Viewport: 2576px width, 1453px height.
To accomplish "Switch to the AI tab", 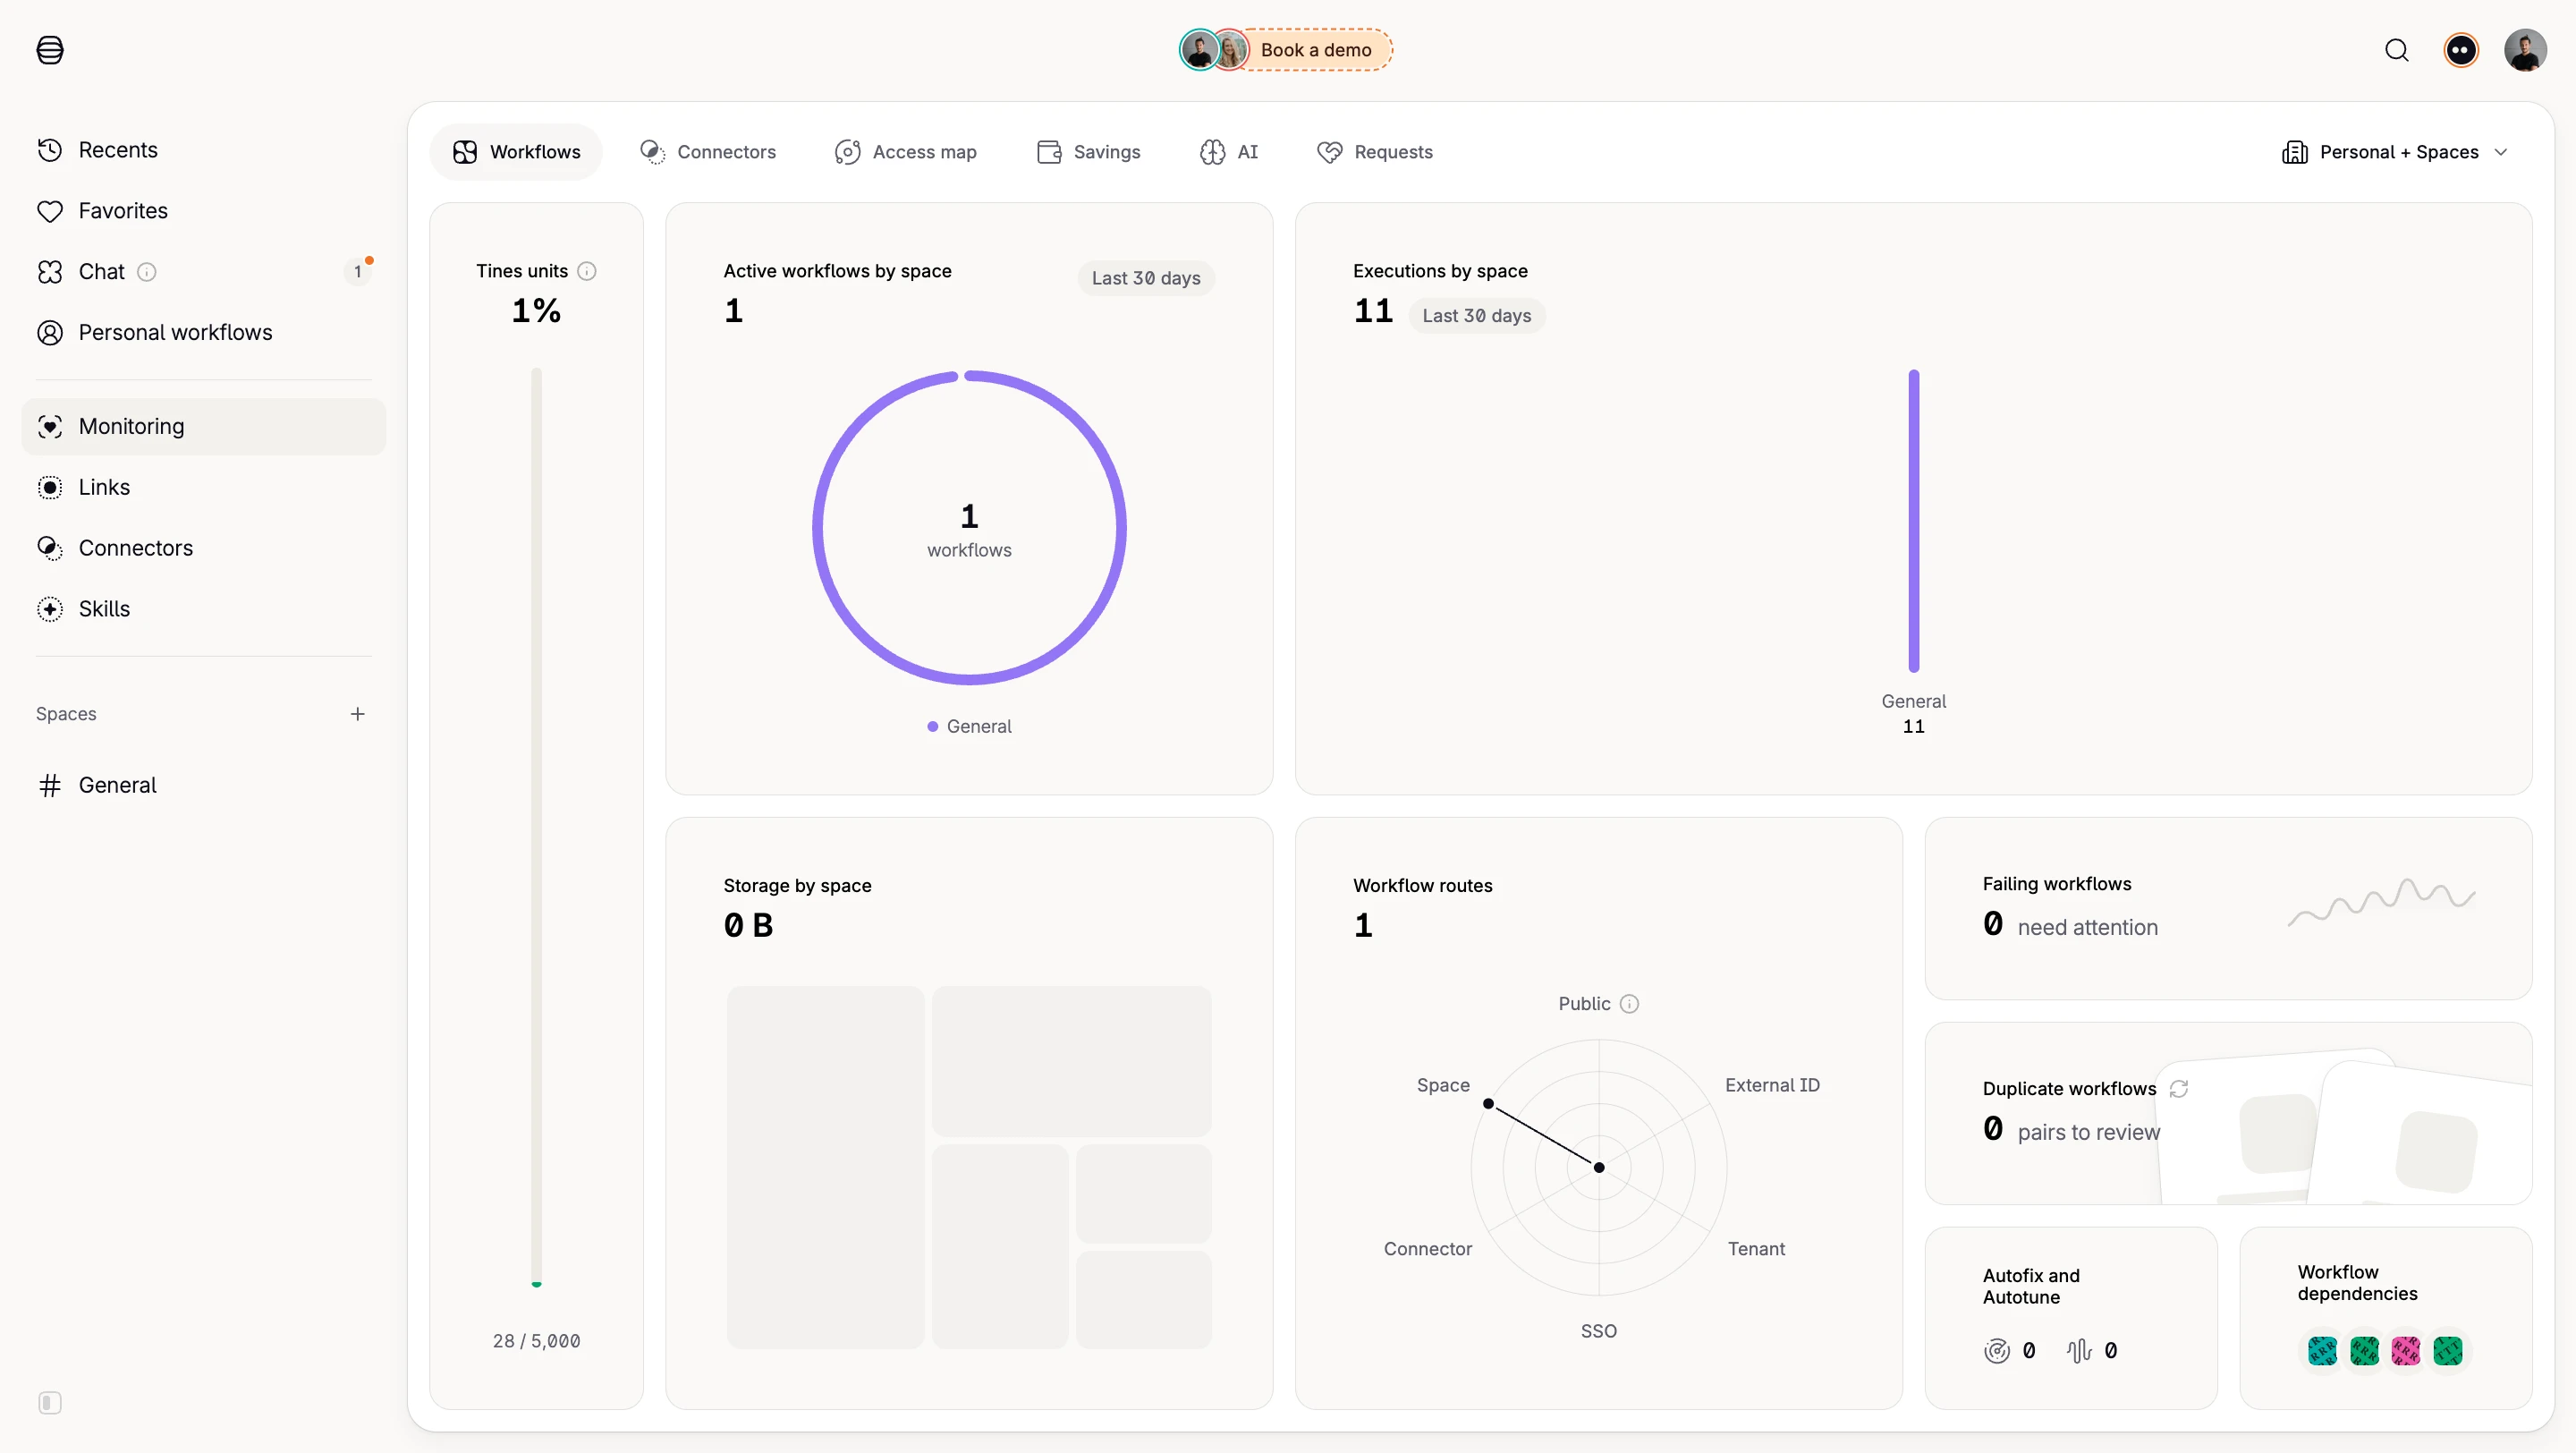I will click(x=1229, y=152).
